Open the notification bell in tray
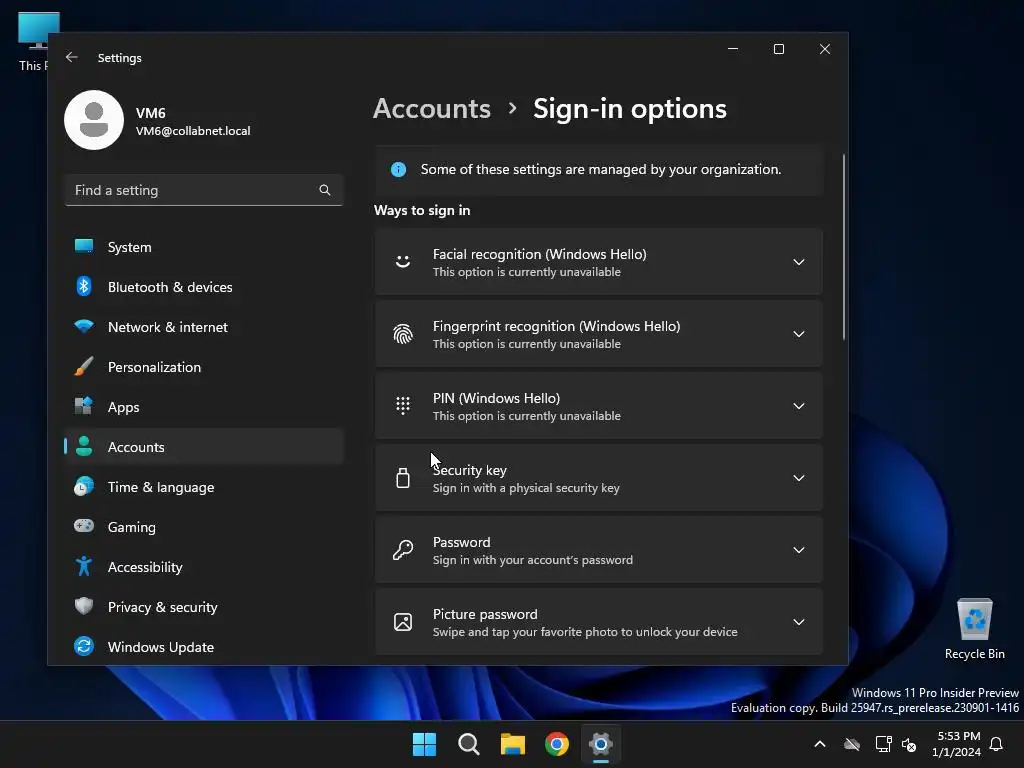 coord(997,744)
